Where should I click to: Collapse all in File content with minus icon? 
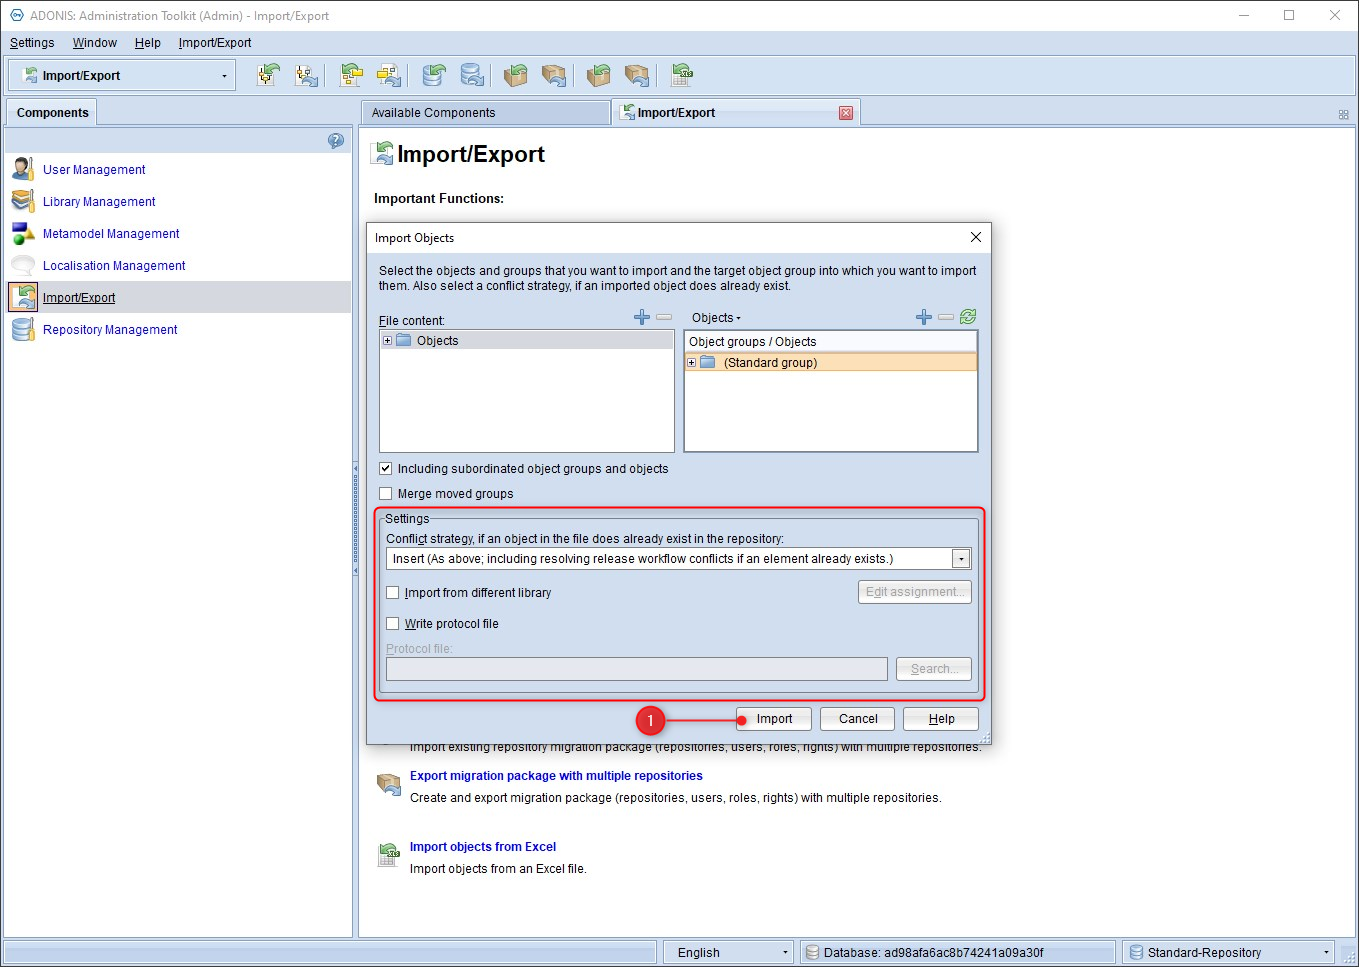coord(664,317)
